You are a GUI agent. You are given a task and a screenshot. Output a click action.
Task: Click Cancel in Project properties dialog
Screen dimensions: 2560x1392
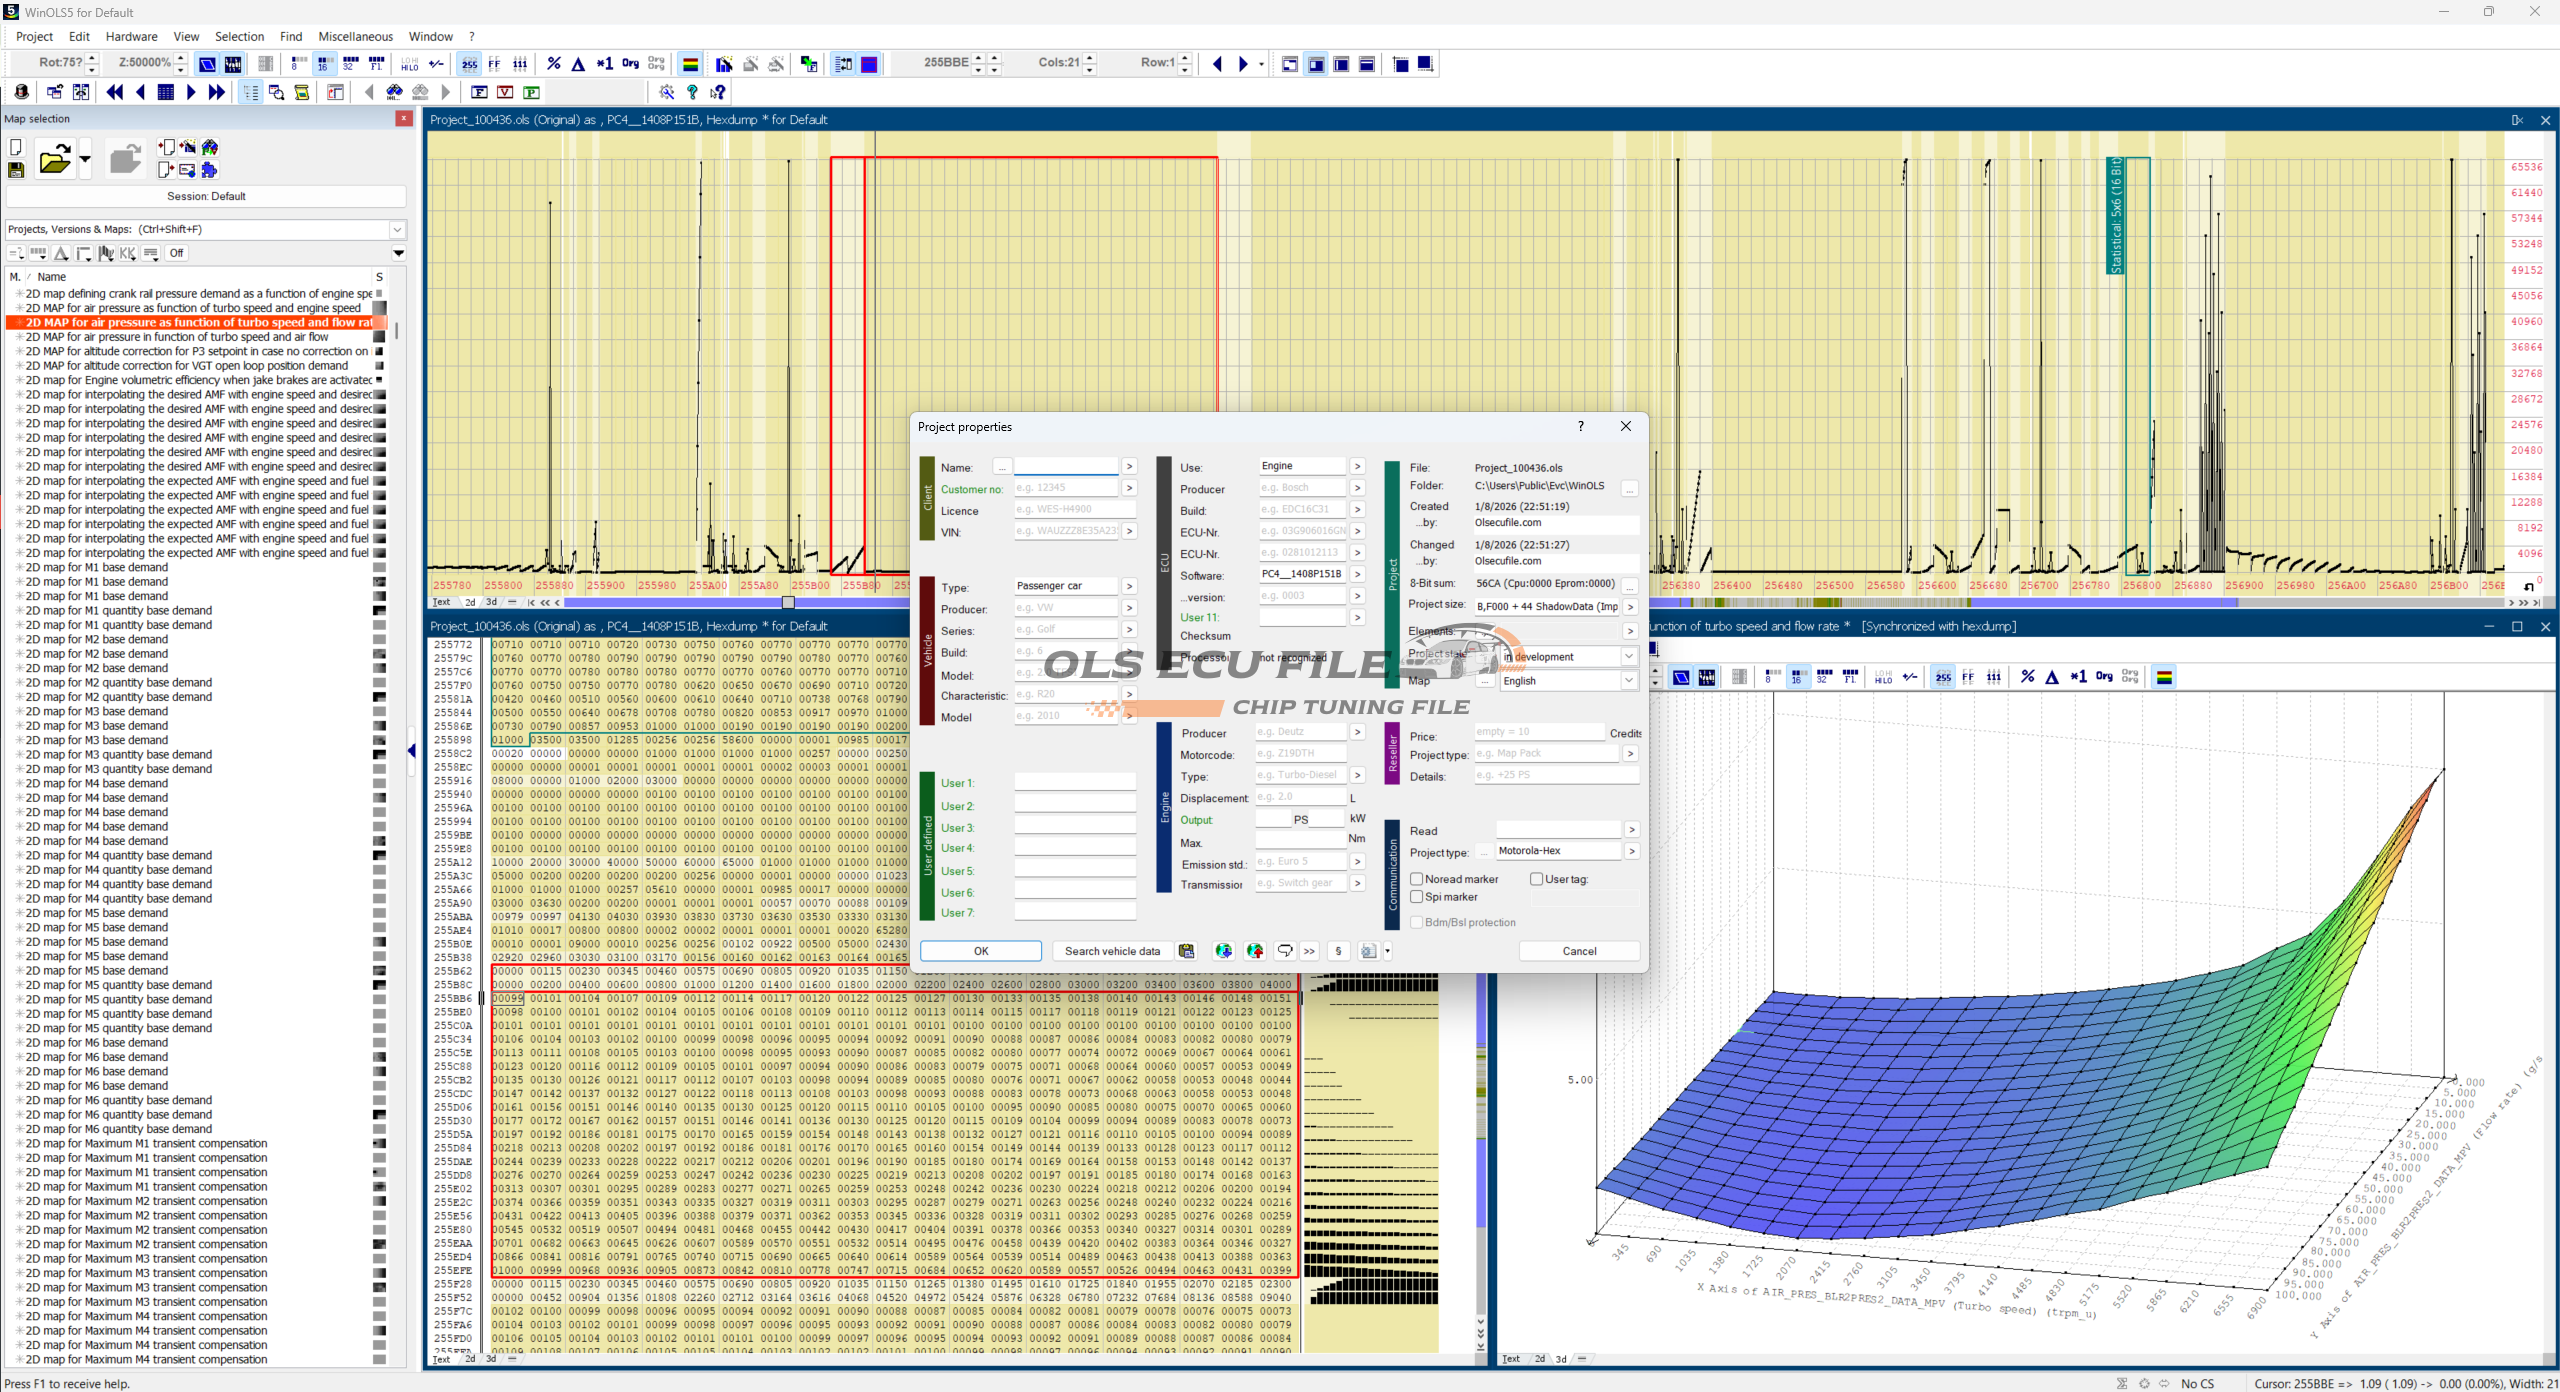(1579, 951)
